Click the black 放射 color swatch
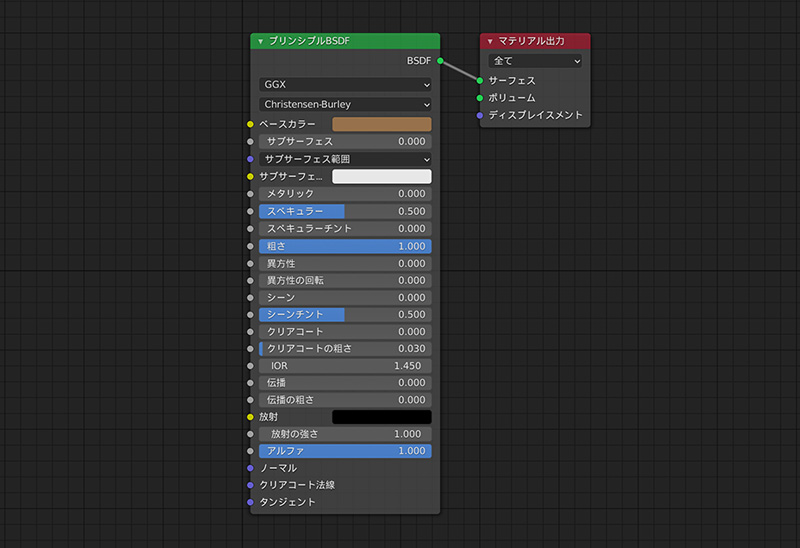The height and width of the screenshot is (548, 800). (381, 416)
